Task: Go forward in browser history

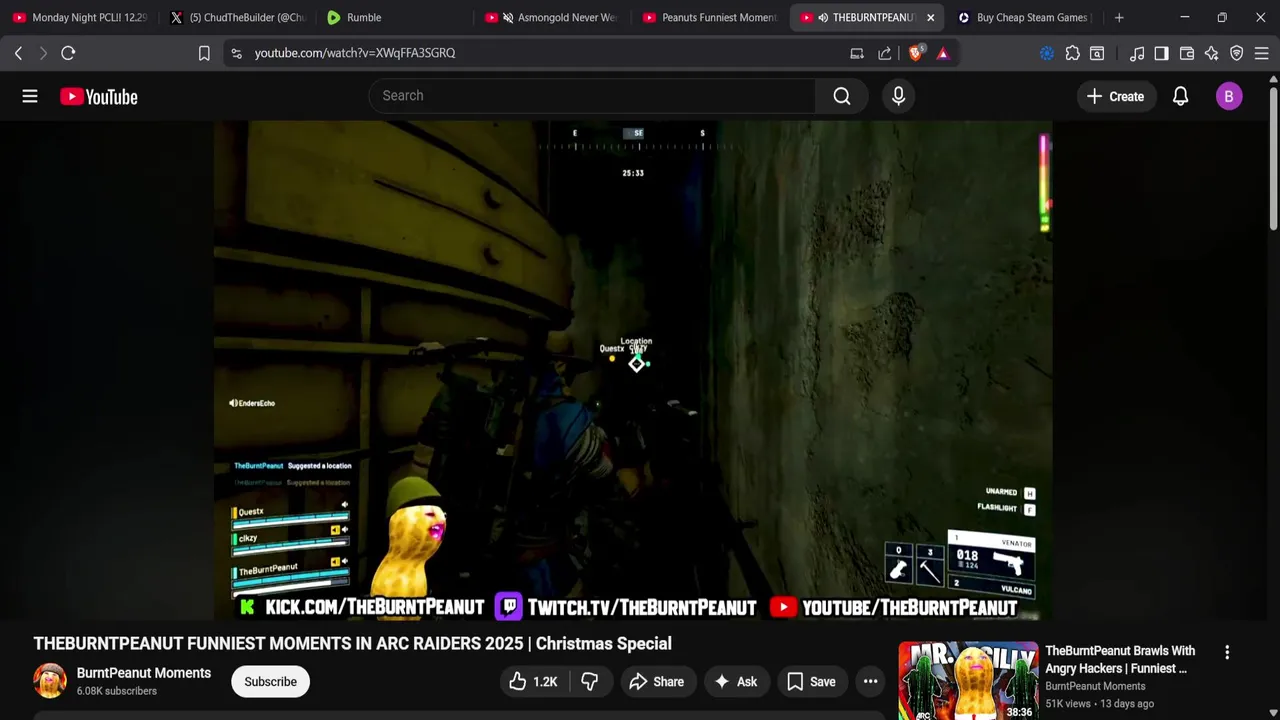Action: point(42,53)
